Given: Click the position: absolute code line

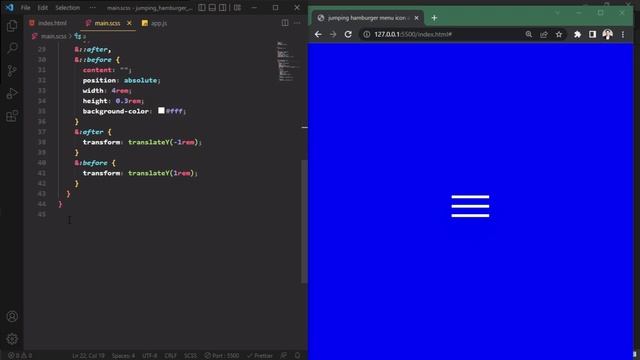Looking at the screenshot, I should [x=121, y=80].
